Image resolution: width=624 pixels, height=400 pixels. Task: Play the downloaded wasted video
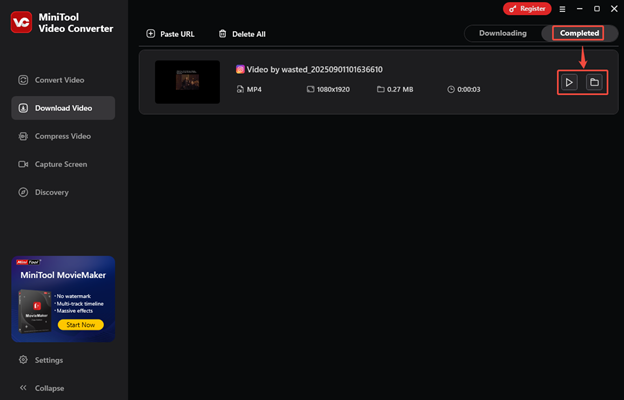[x=569, y=82]
